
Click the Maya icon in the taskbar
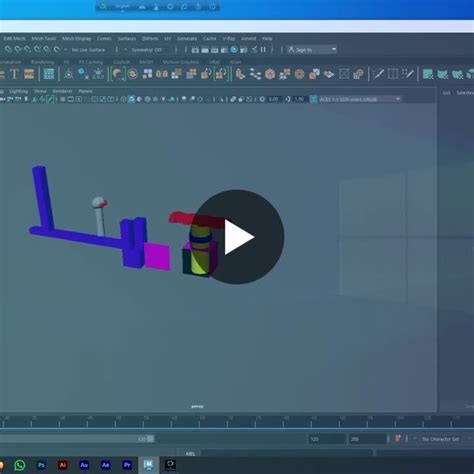pos(148,465)
